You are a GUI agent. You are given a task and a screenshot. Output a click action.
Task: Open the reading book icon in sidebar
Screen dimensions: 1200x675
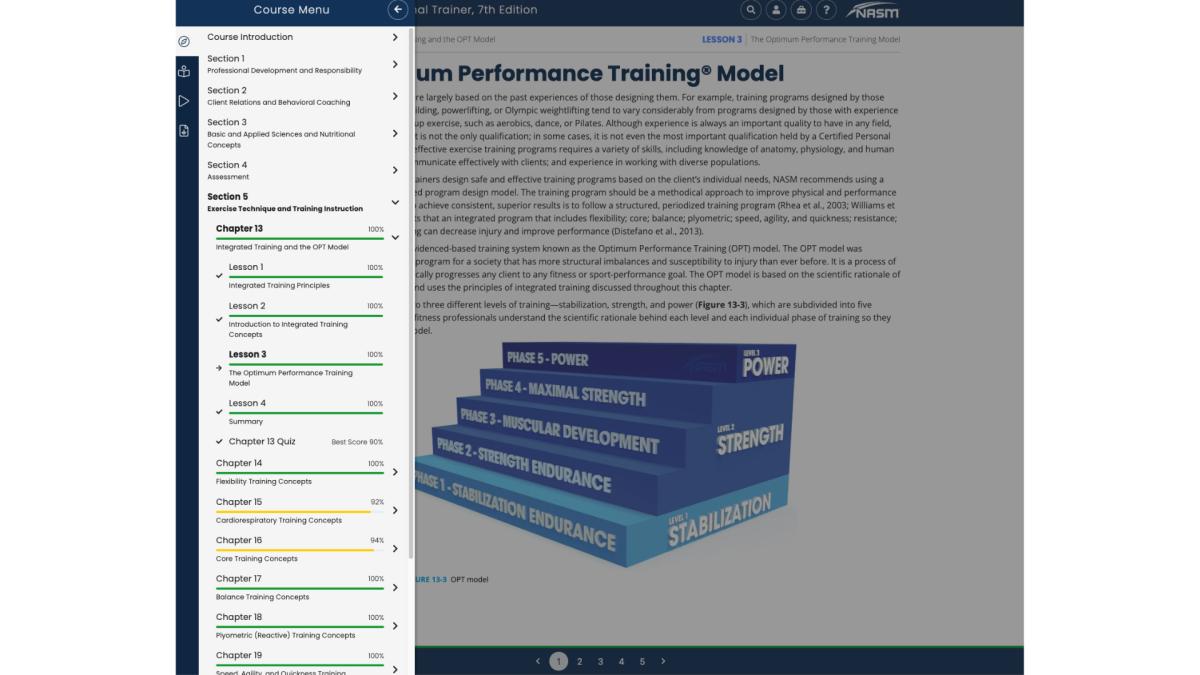(x=184, y=71)
